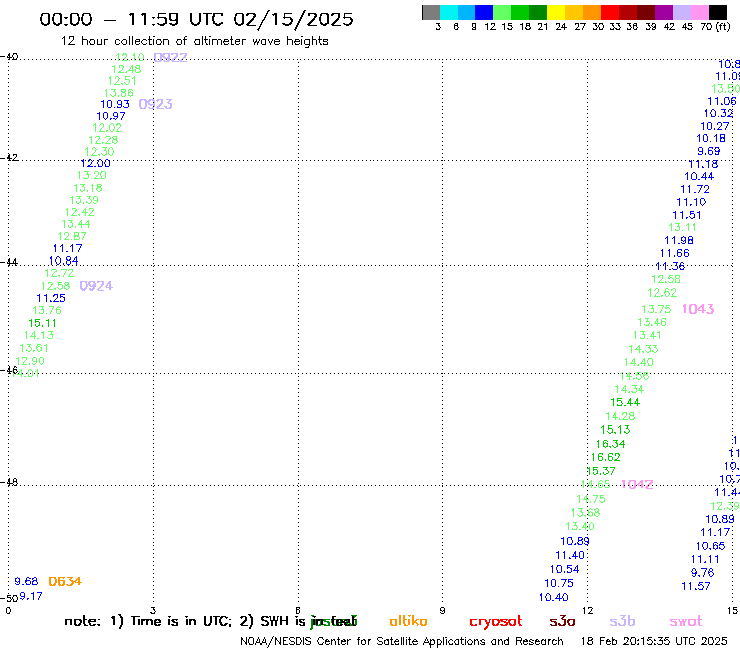Click the 11.72 wave height value

coord(695,189)
